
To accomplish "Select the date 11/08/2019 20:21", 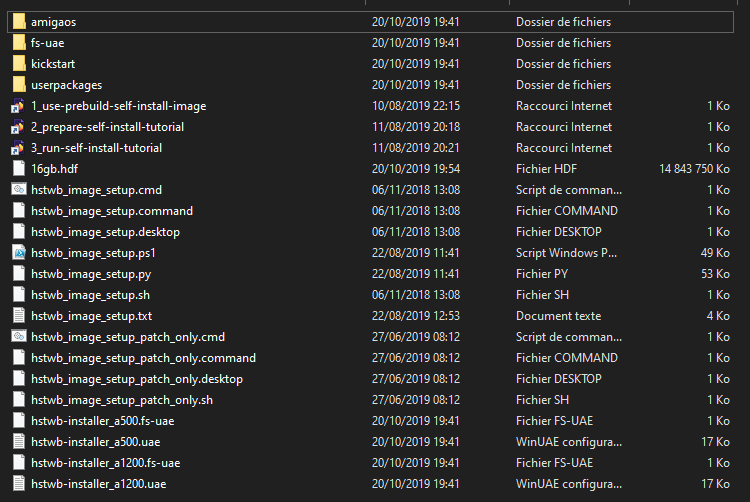I will click(416, 148).
